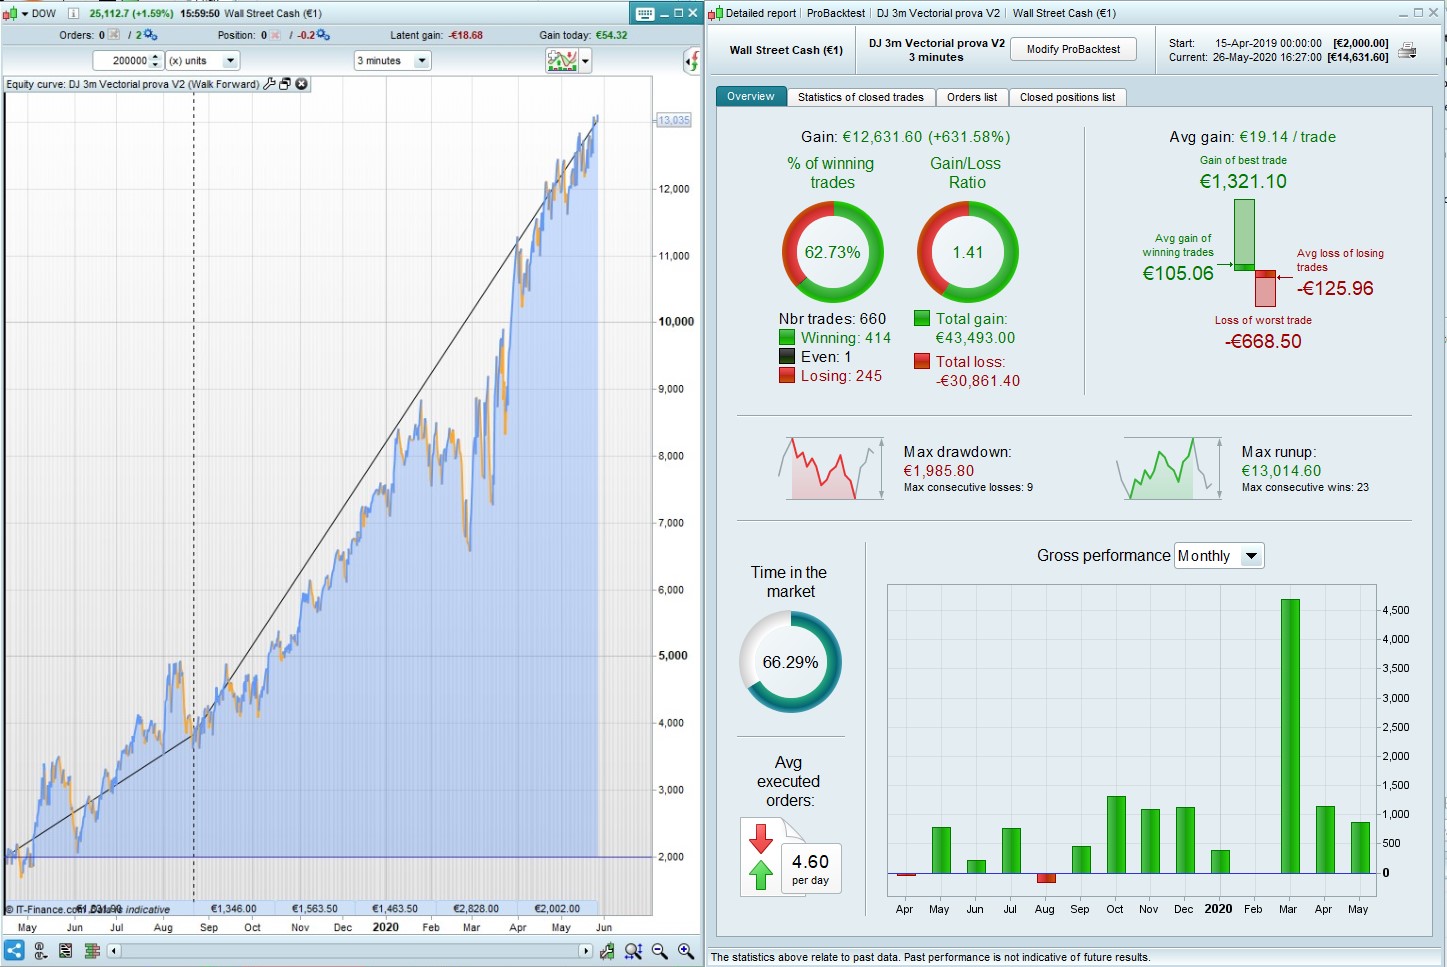This screenshot has height=967, width=1447.
Task: Print the detailed report with the printer icon
Action: 1407,50
